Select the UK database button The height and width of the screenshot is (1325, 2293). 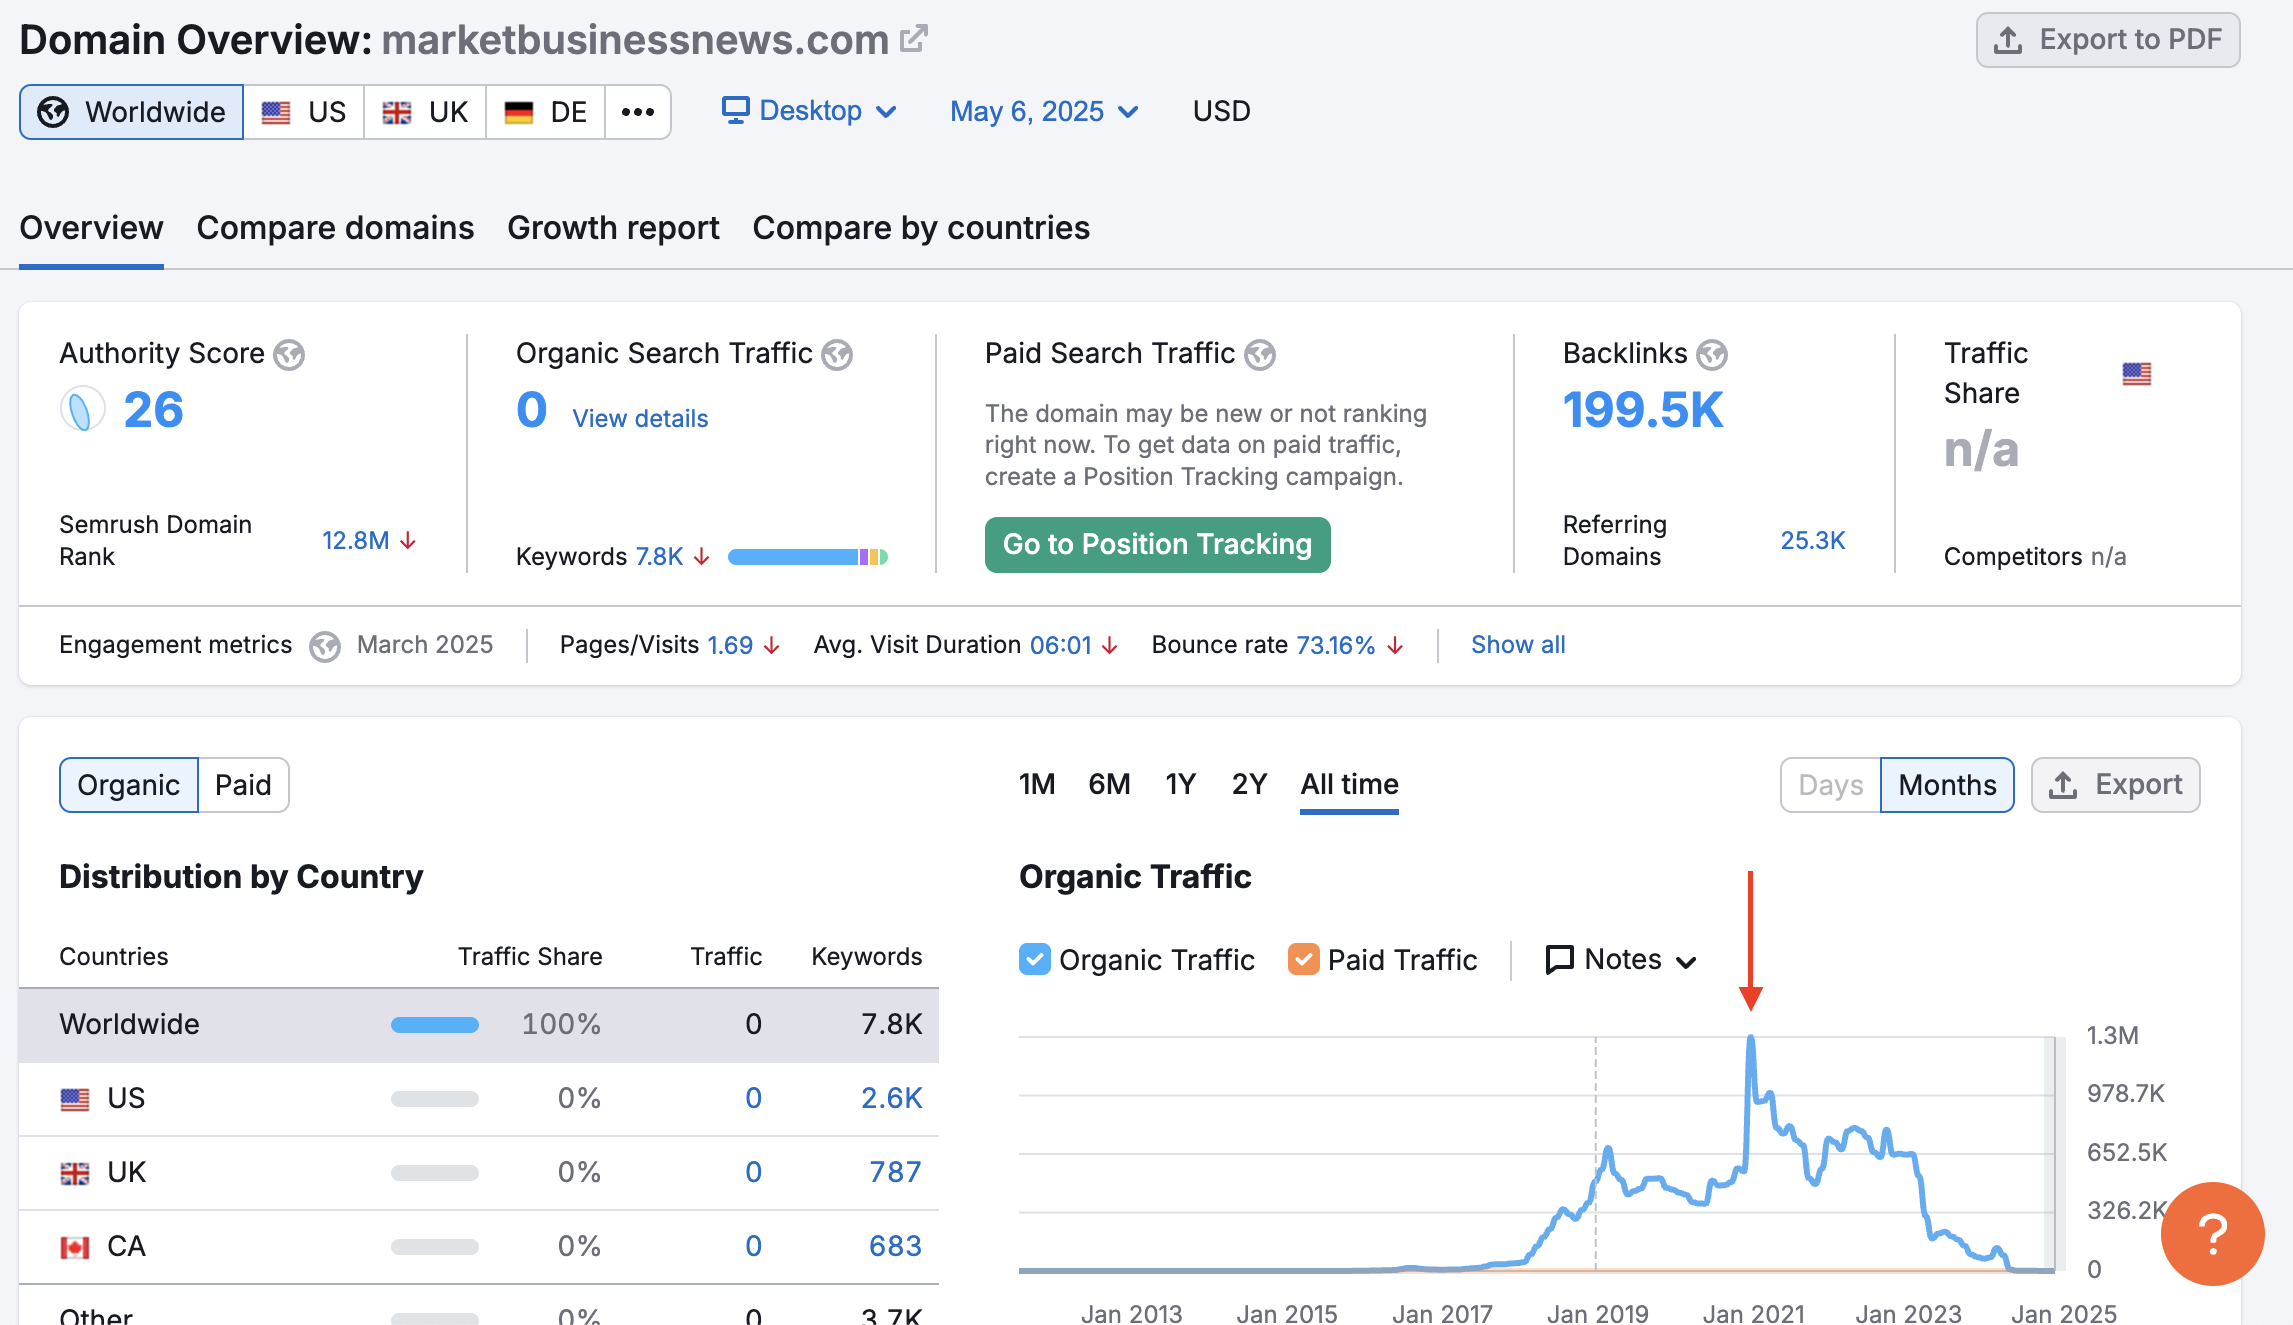pos(425,112)
